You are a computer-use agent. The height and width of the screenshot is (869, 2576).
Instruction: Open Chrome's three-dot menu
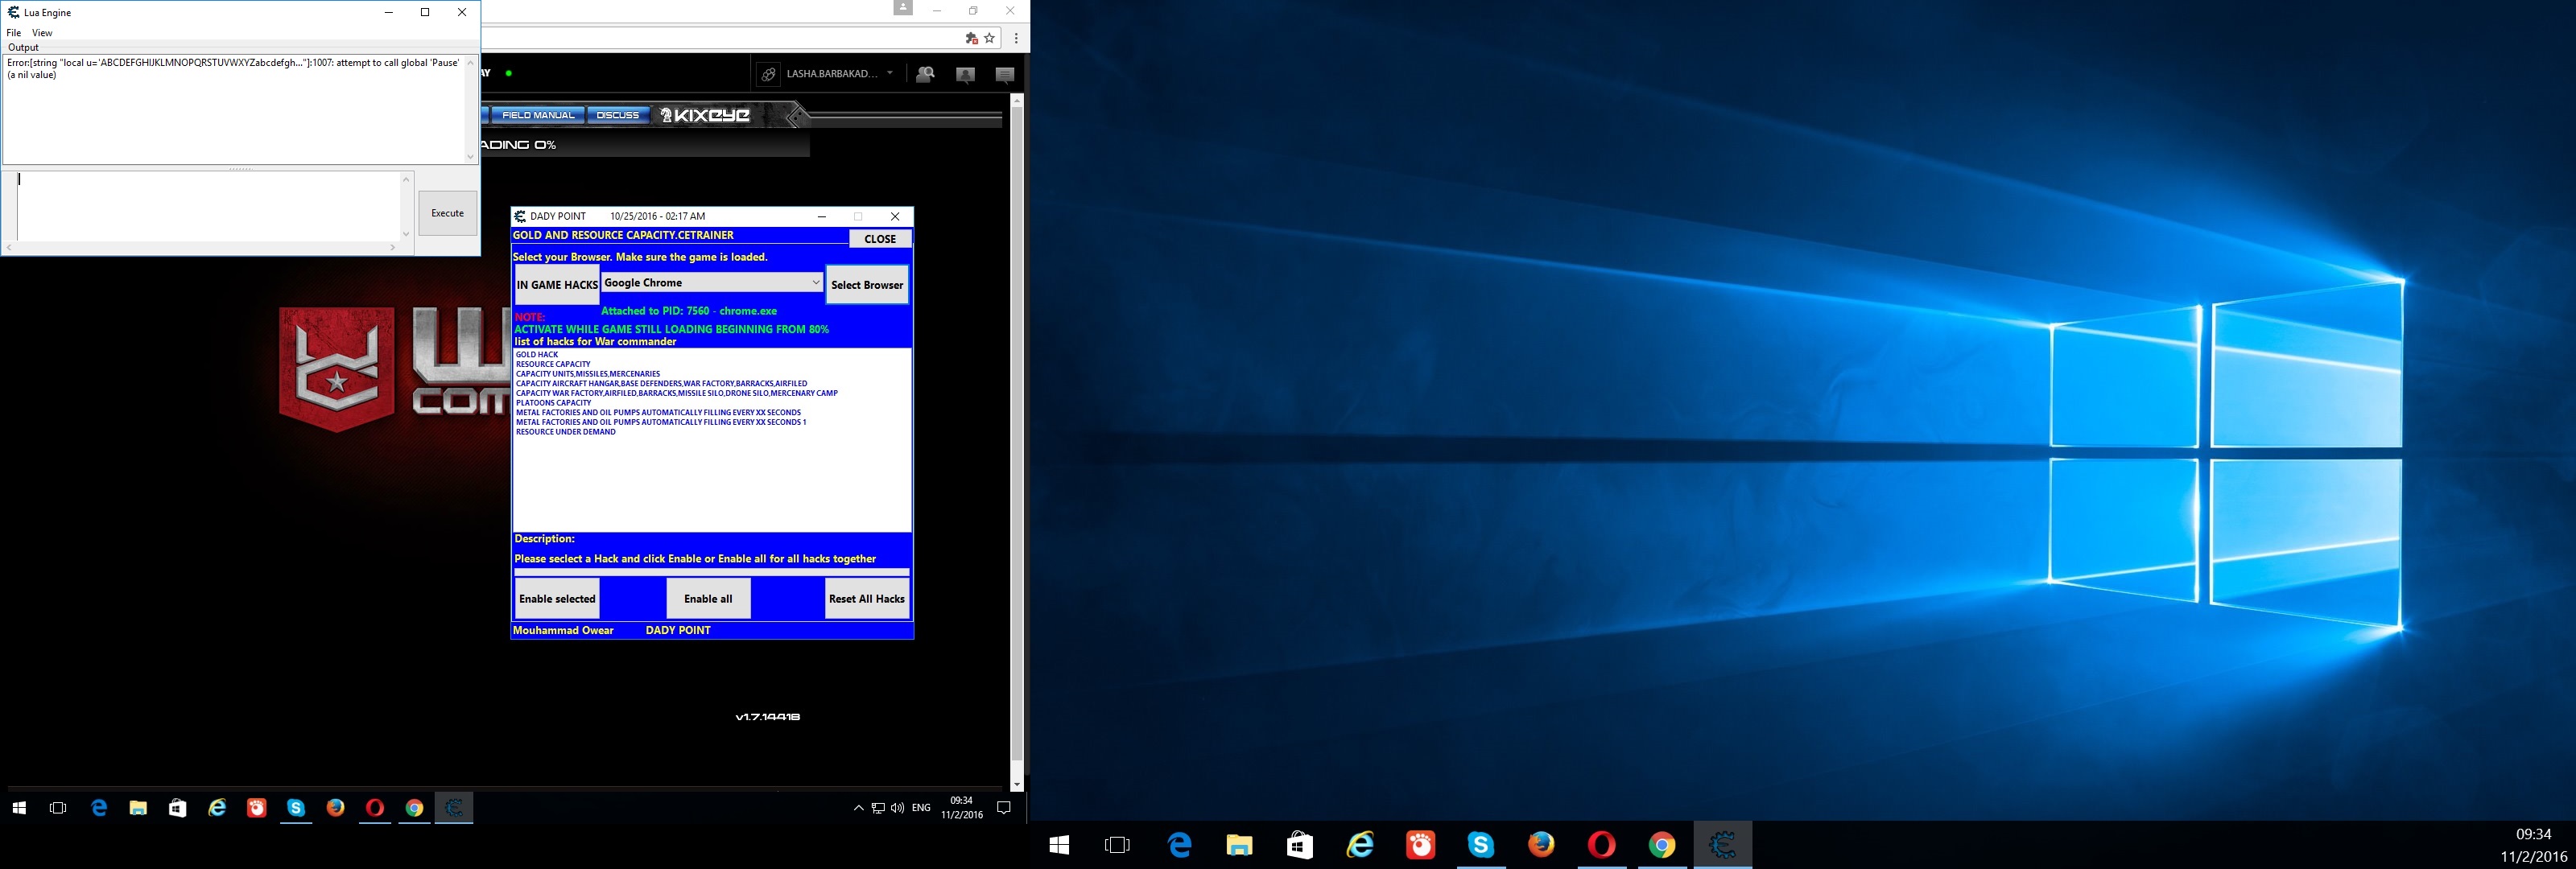point(1016,38)
